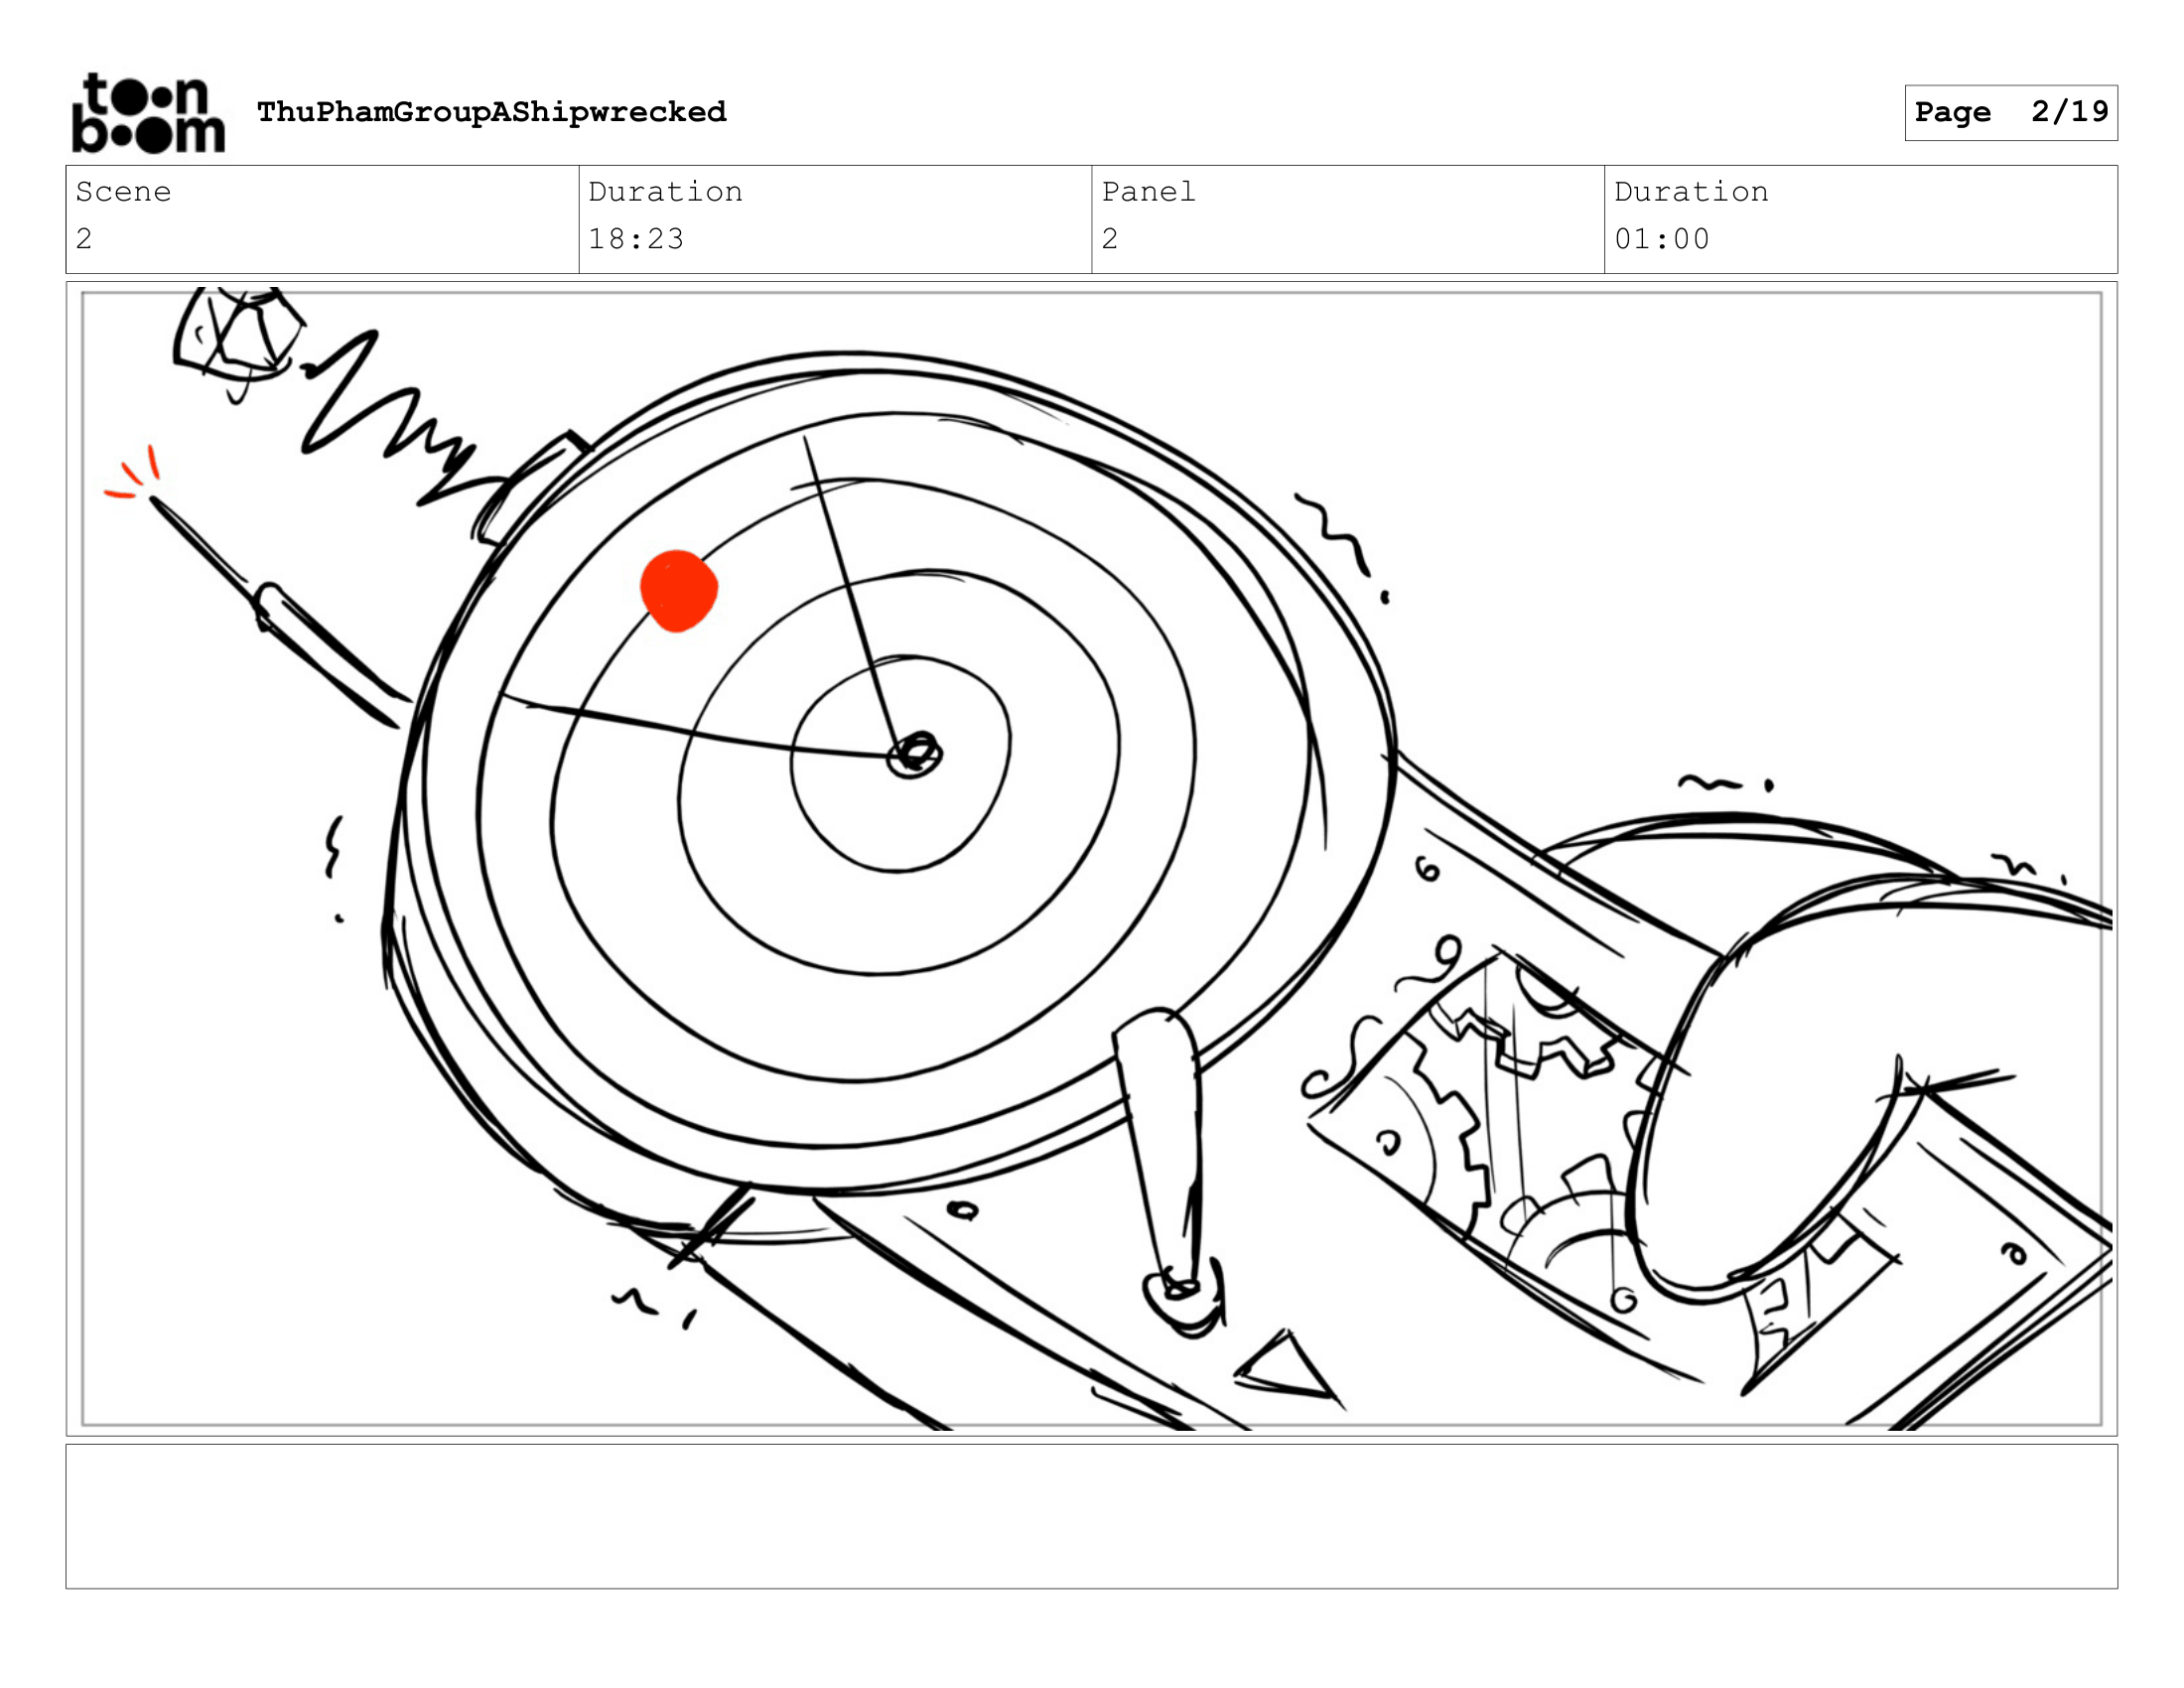Click the scene duration value 18:23

tap(636, 240)
